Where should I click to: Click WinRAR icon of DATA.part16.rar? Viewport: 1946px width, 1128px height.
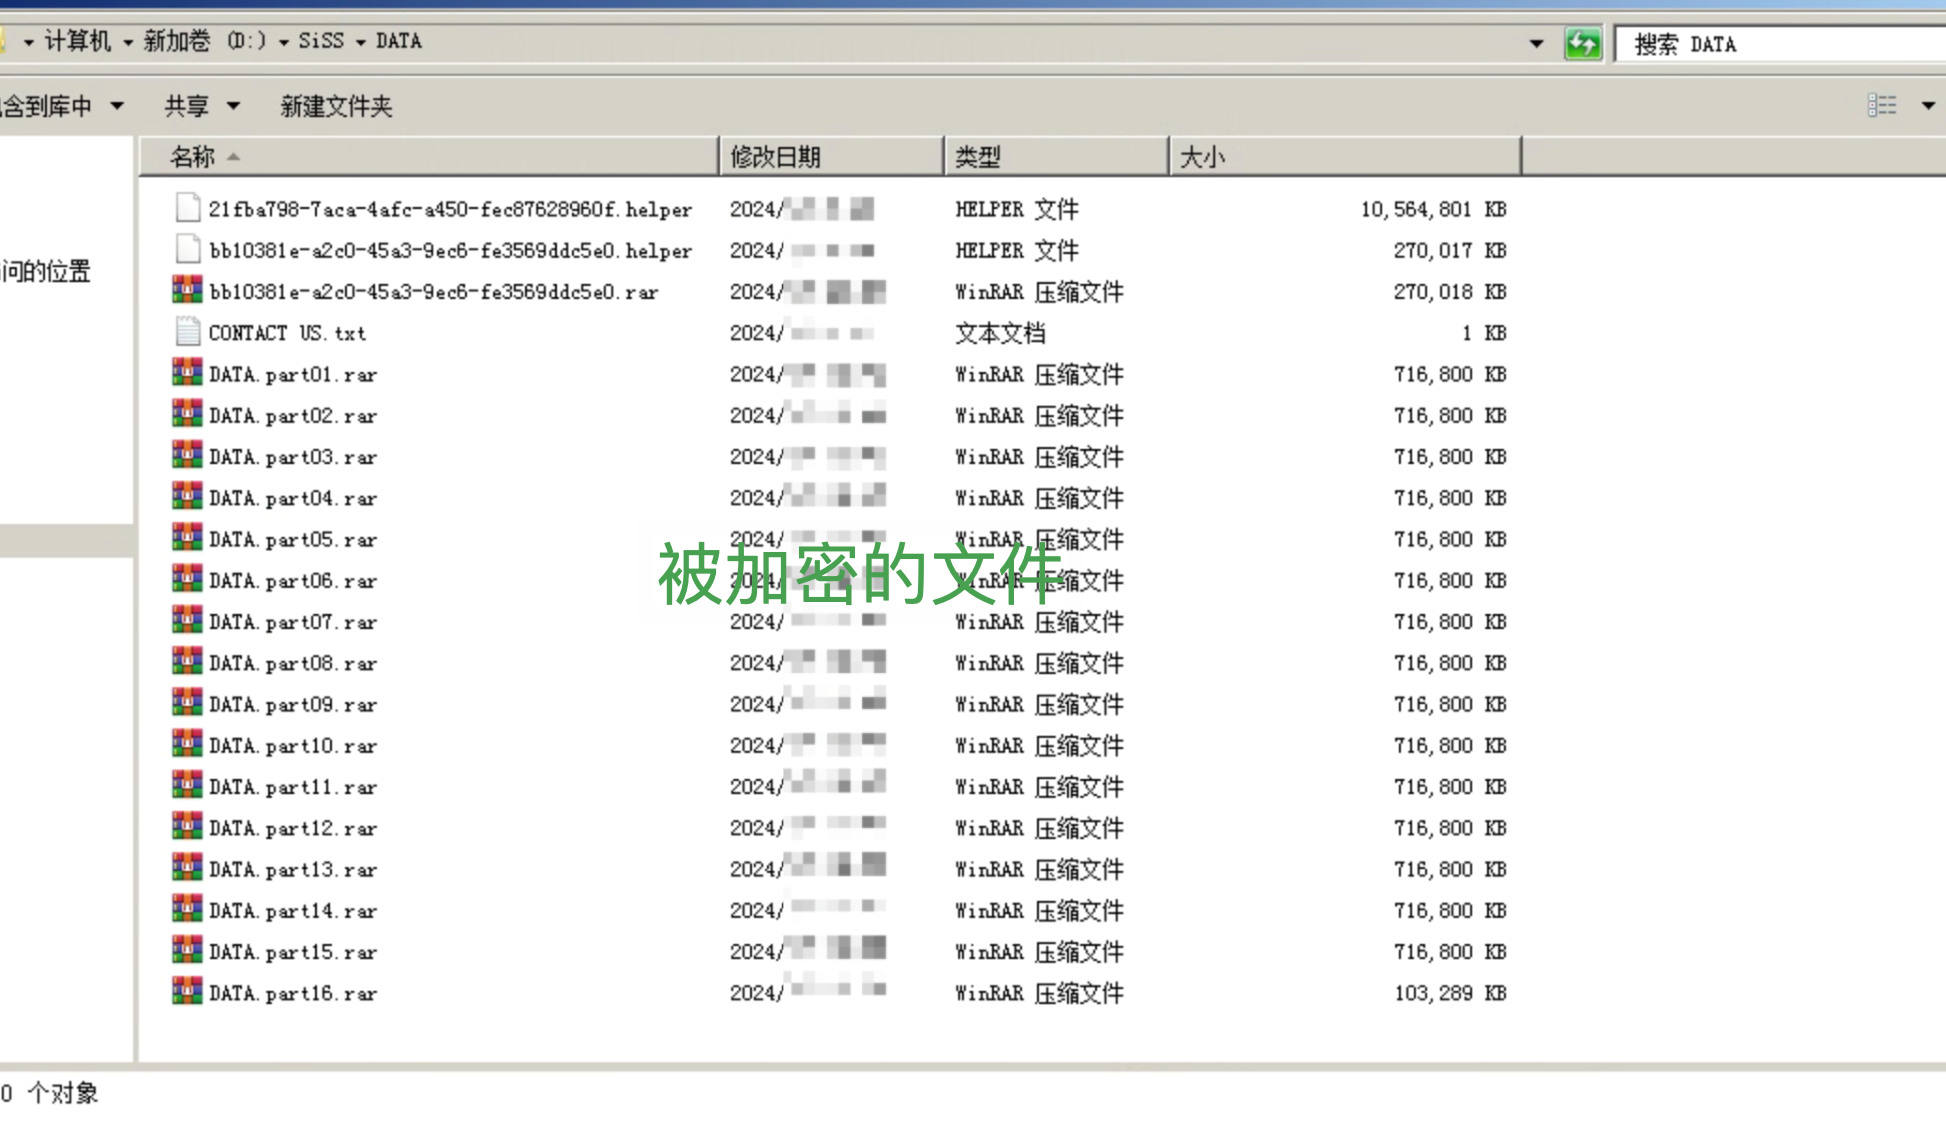(187, 992)
